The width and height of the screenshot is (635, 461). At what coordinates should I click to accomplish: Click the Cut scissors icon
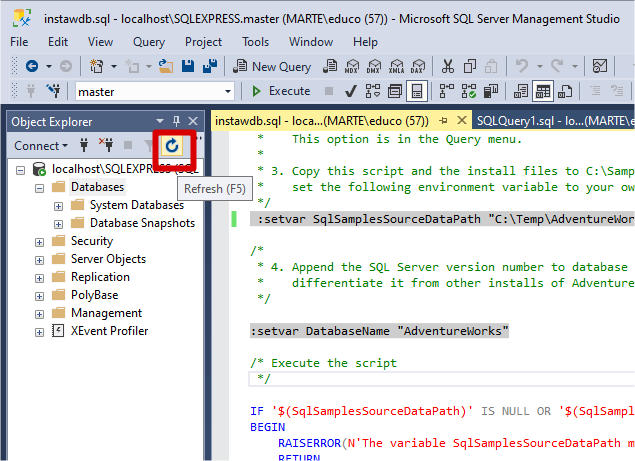[x=447, y=66]
